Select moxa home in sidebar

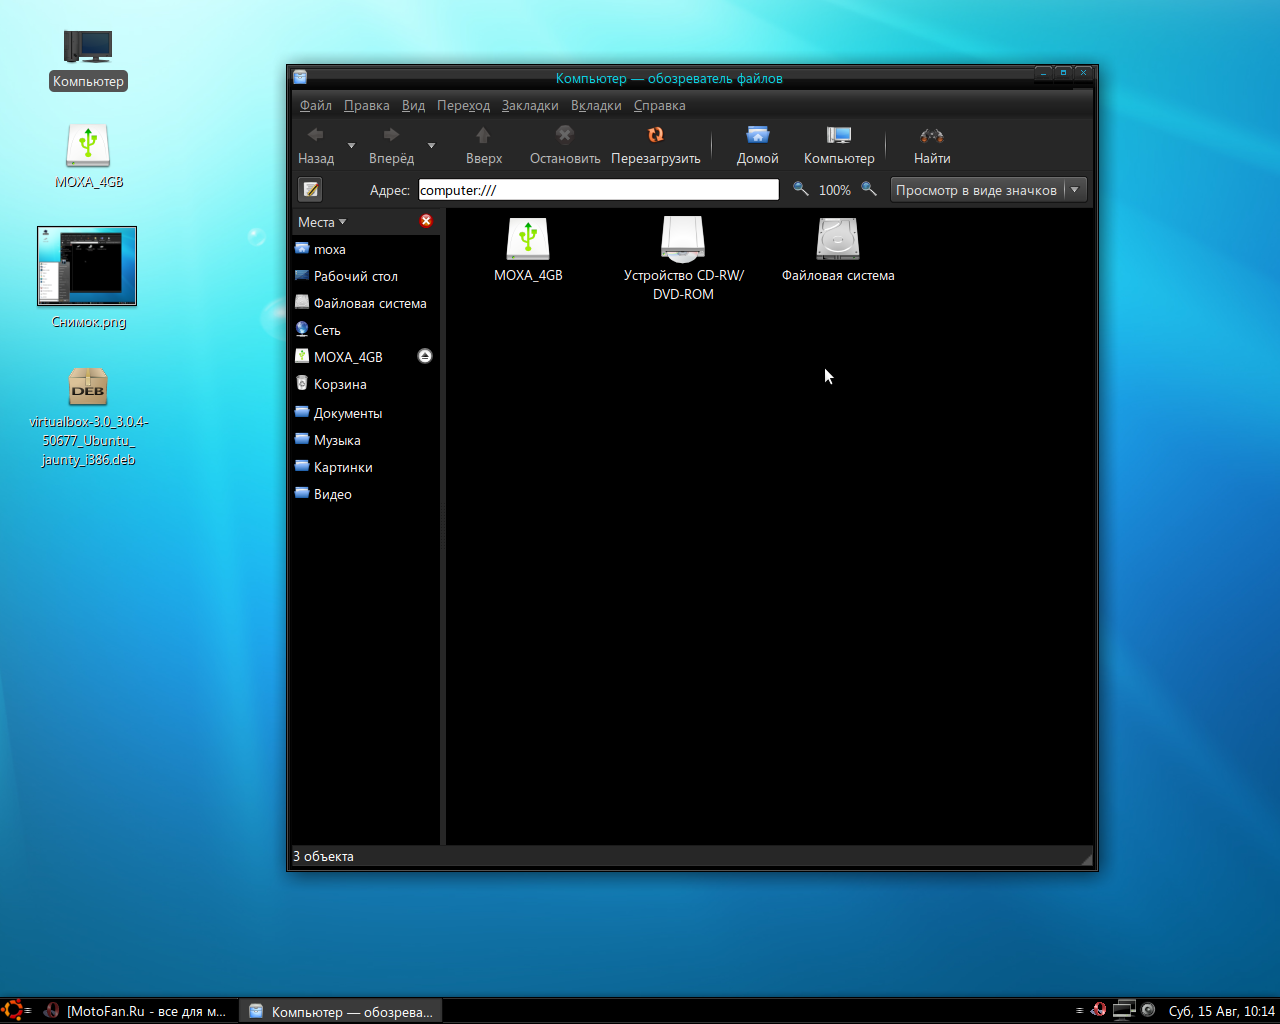coord(365,249)
